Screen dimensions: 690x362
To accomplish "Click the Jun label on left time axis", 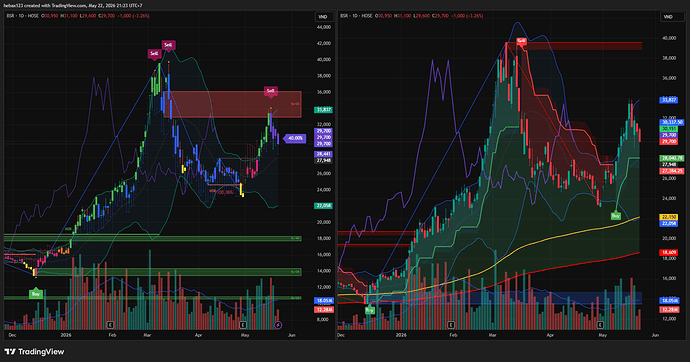I will (291, 335).
